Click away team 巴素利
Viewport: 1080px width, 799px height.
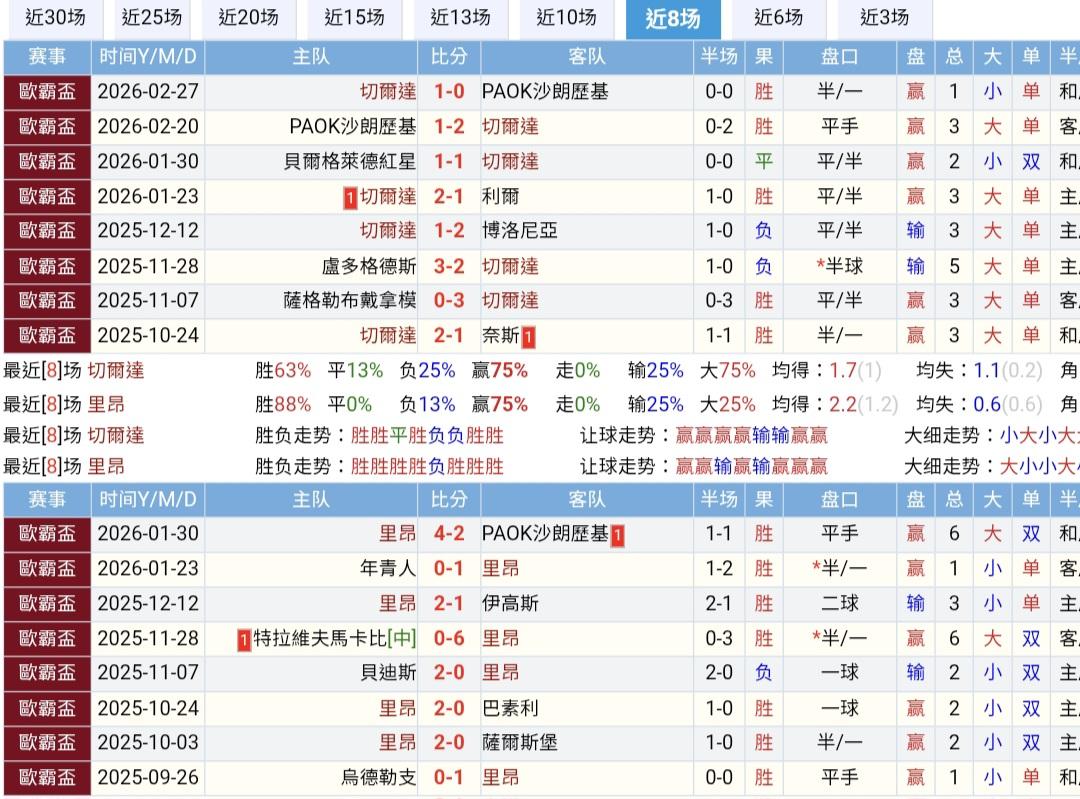tap(510, 708)
